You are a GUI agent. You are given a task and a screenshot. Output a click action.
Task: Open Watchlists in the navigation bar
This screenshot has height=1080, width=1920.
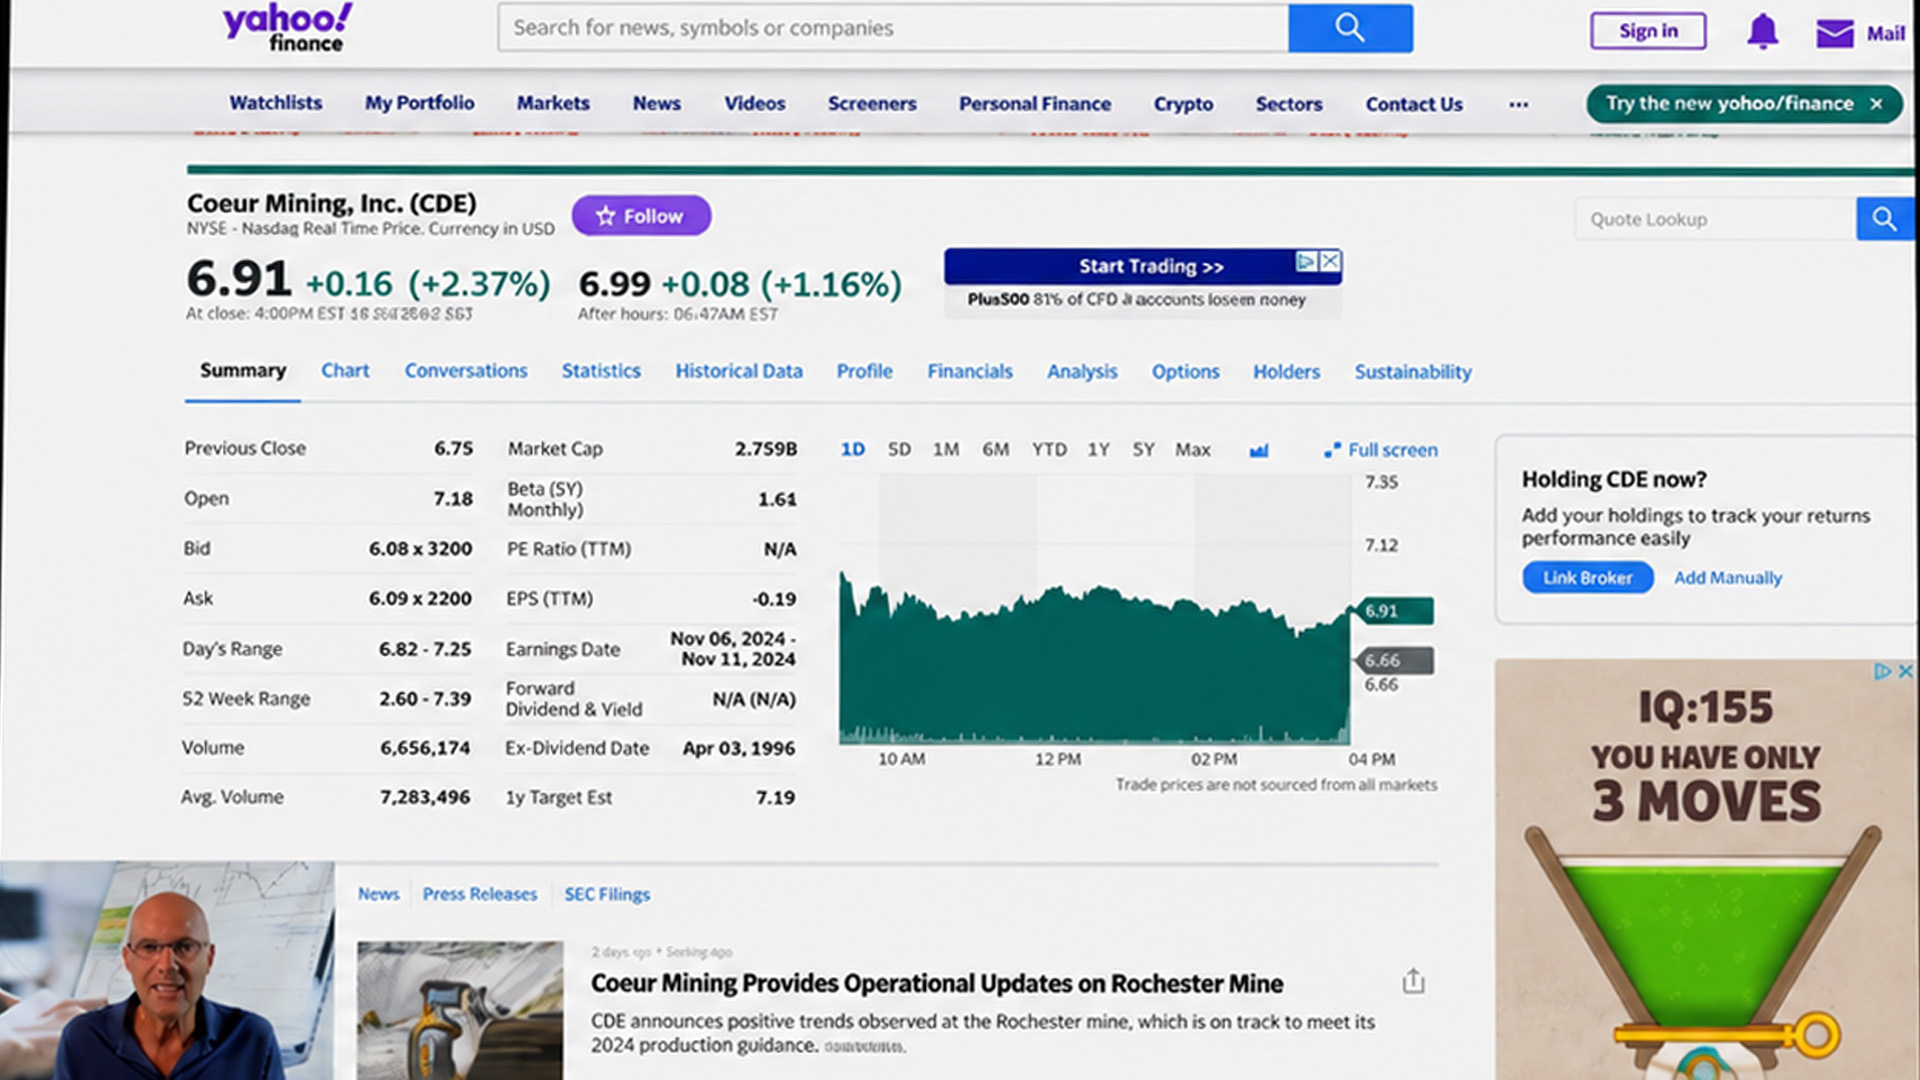pos(276,103)
